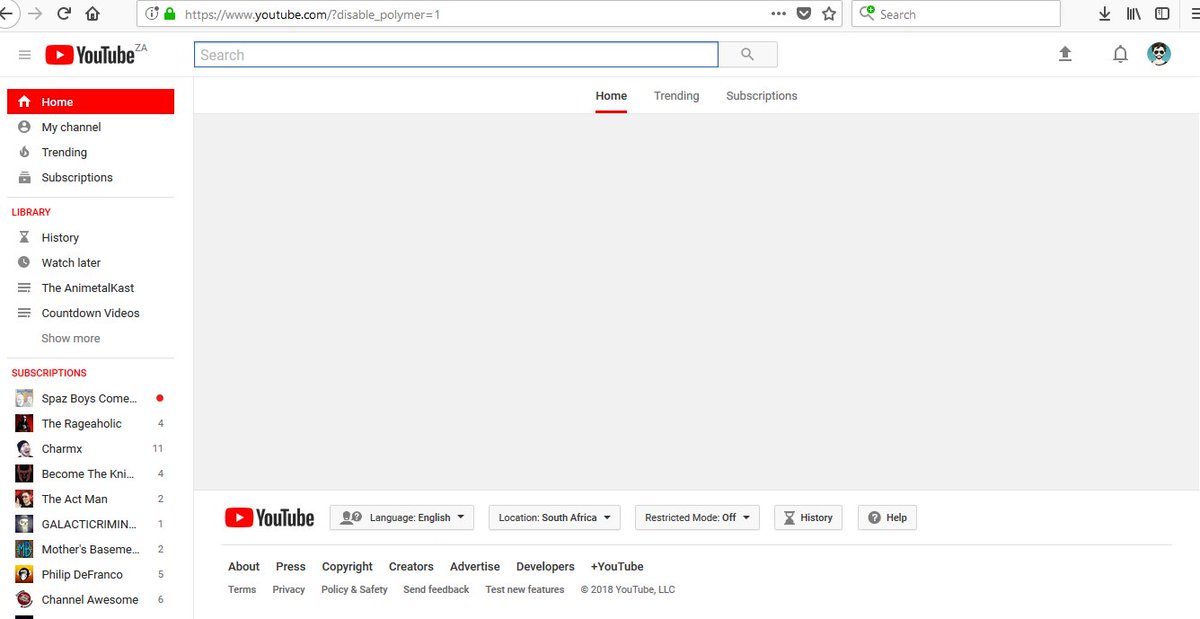Open the Language: English dropdown
Screen dimensions: 1200x619
point(402,517)
